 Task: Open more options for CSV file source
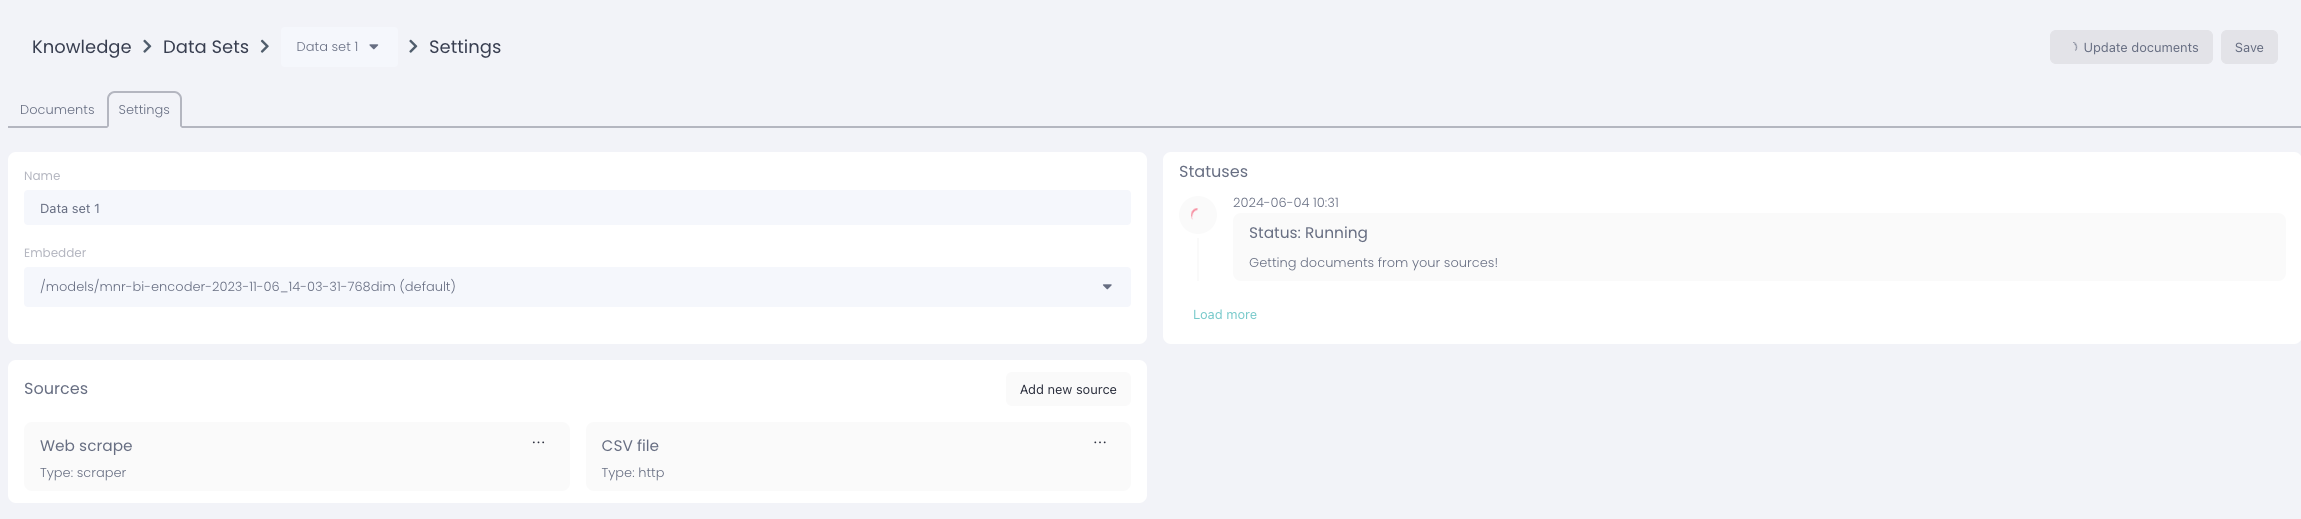(x=1099, y=443)
